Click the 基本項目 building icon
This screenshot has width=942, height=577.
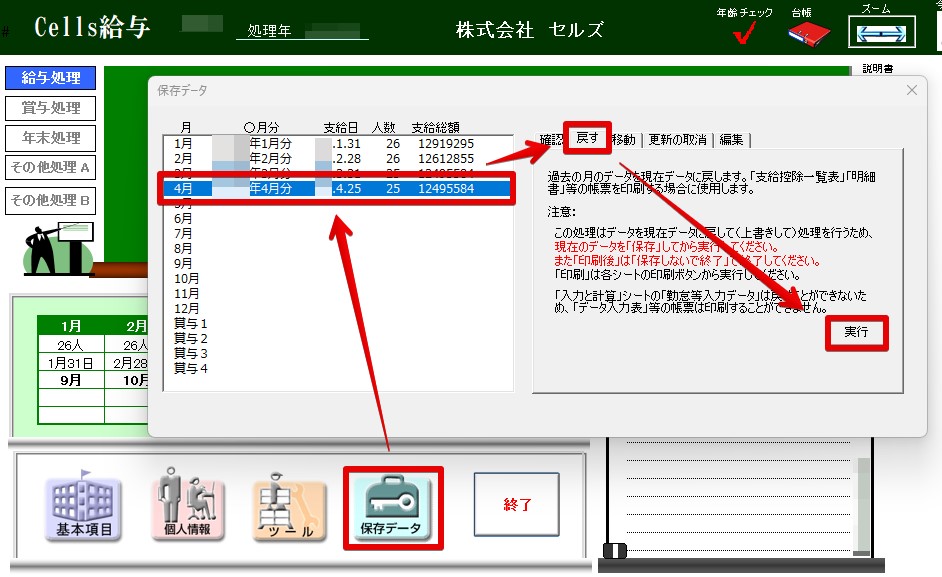(83, 506)
